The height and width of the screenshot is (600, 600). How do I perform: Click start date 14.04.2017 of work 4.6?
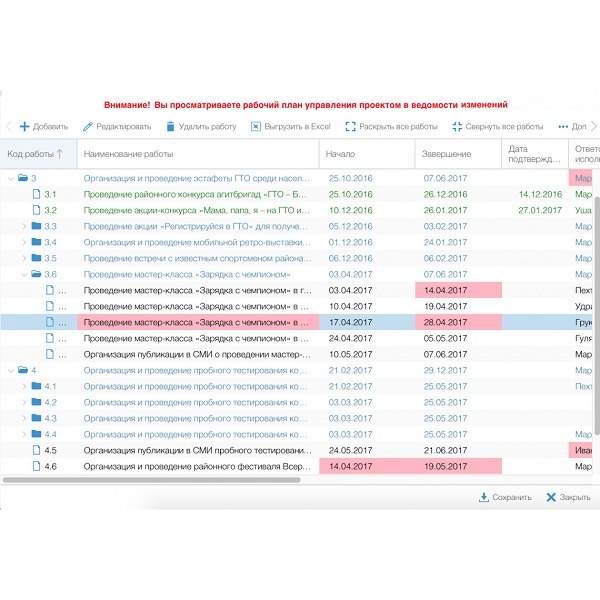[367, 466]
